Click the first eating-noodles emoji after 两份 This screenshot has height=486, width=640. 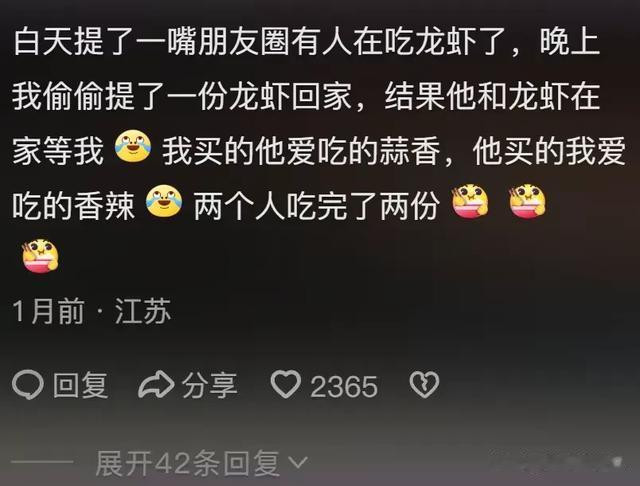[x=470, y=200]
